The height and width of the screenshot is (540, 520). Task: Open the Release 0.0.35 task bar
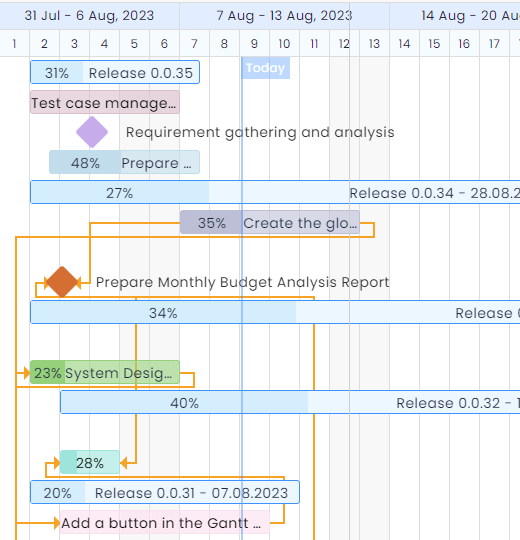tap(115, 72)
